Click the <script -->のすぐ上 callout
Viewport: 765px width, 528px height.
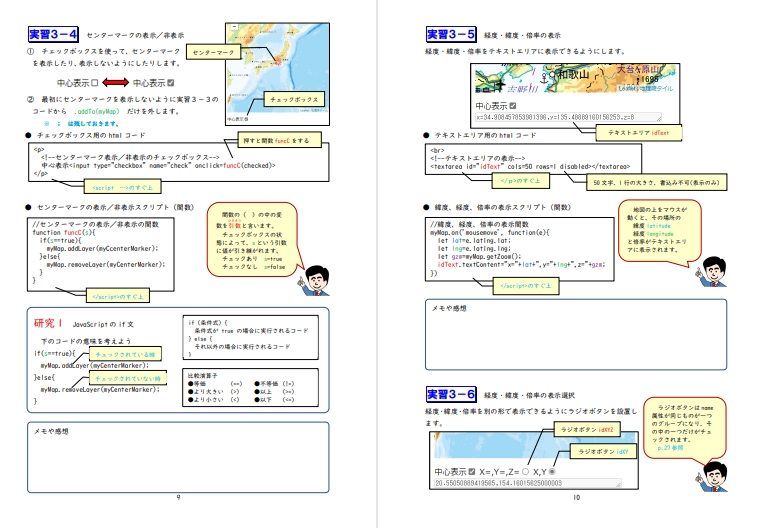(x=123, y=187)
